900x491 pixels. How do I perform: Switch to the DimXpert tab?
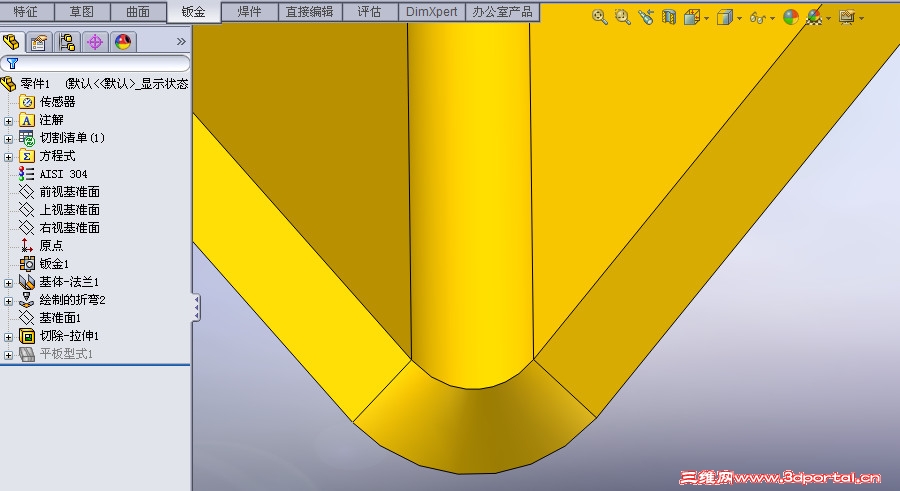pos(432,11)
